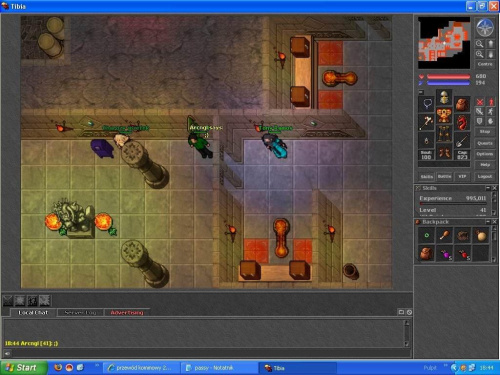Image resolution: width=500 pixels, height=375 pixels.
Task: Click the Logout button
Action: pos(485,176)
